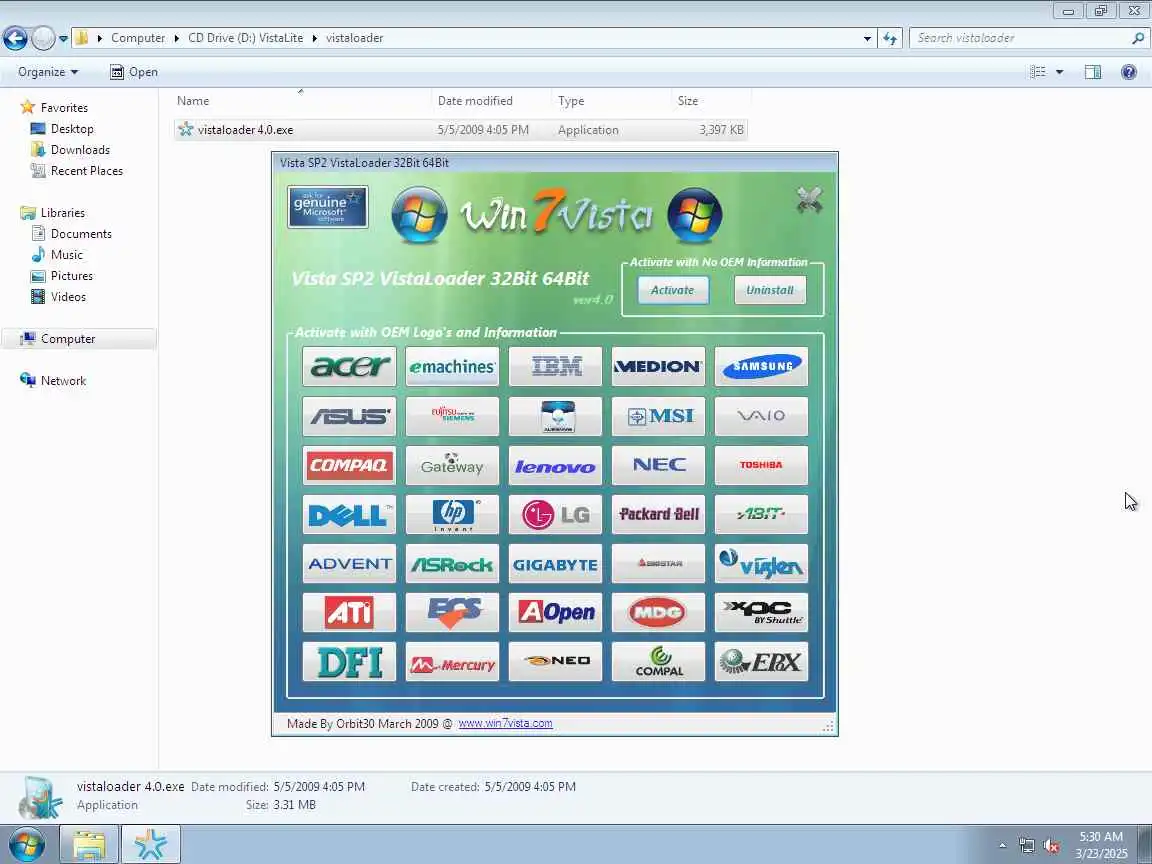This screenshot has height=864, width=1152.
Task: Pick the Mercury OEM logo button
Action: click(452, 662)
